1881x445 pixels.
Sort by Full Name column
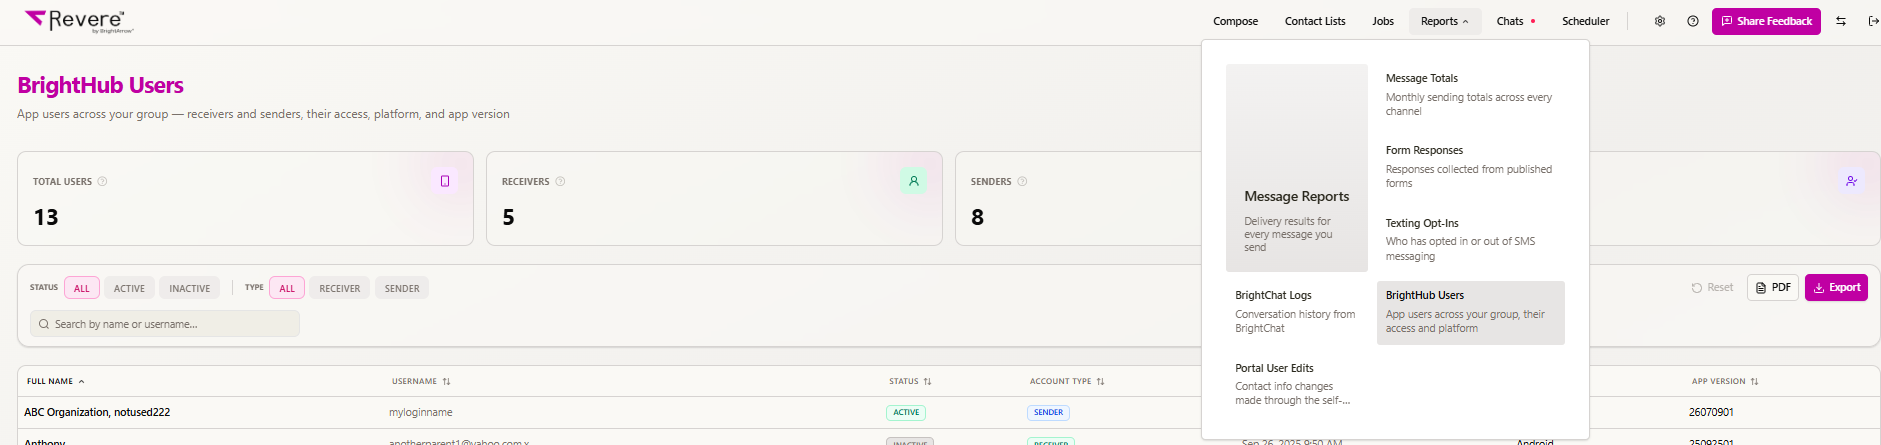pos(56,381)
